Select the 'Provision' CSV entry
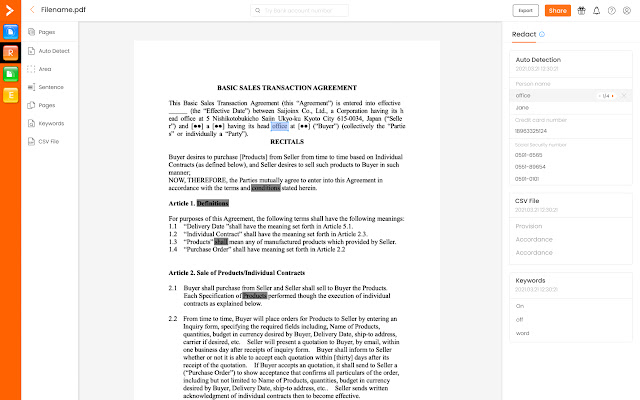The height and width of the screenshot is (400, 640). tap(529, 226)
